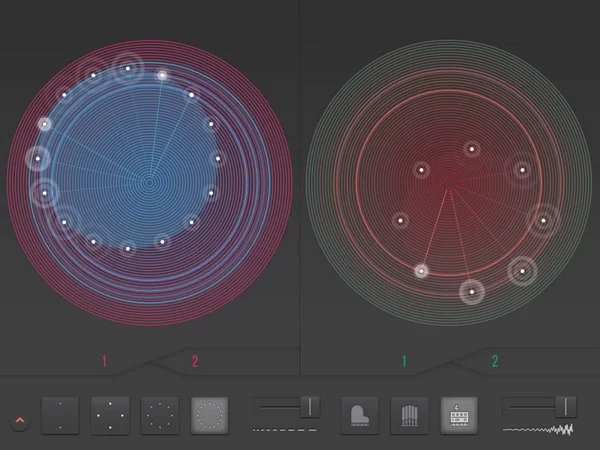600x450 pixels.
Task: Tap the topmost-left node in red circle
Action: coord(421,171)
